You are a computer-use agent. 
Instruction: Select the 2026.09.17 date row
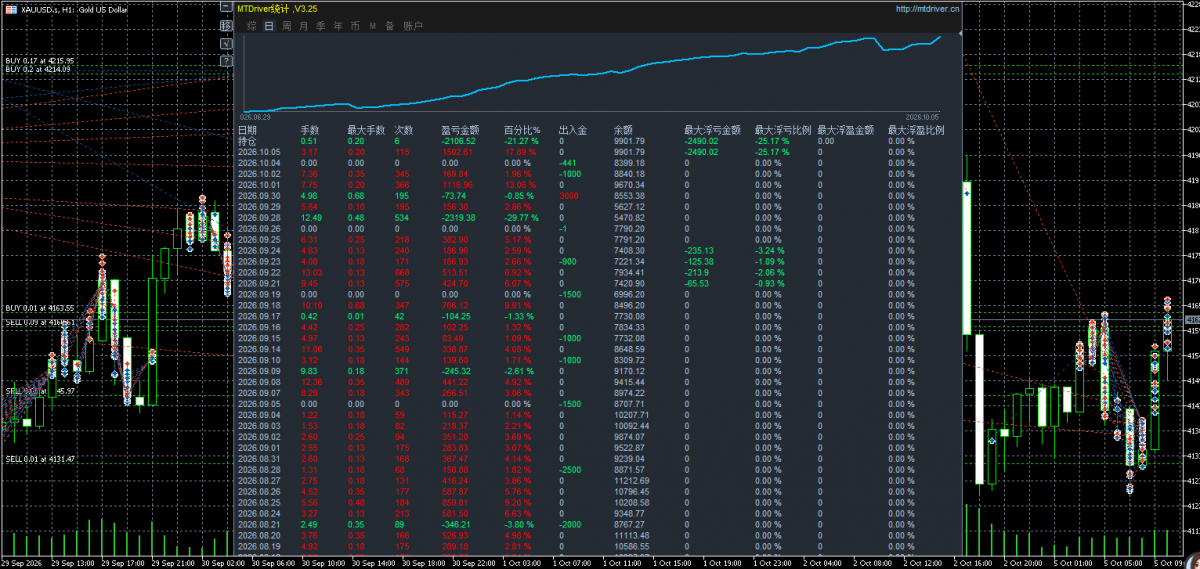(x=257, y=316)
